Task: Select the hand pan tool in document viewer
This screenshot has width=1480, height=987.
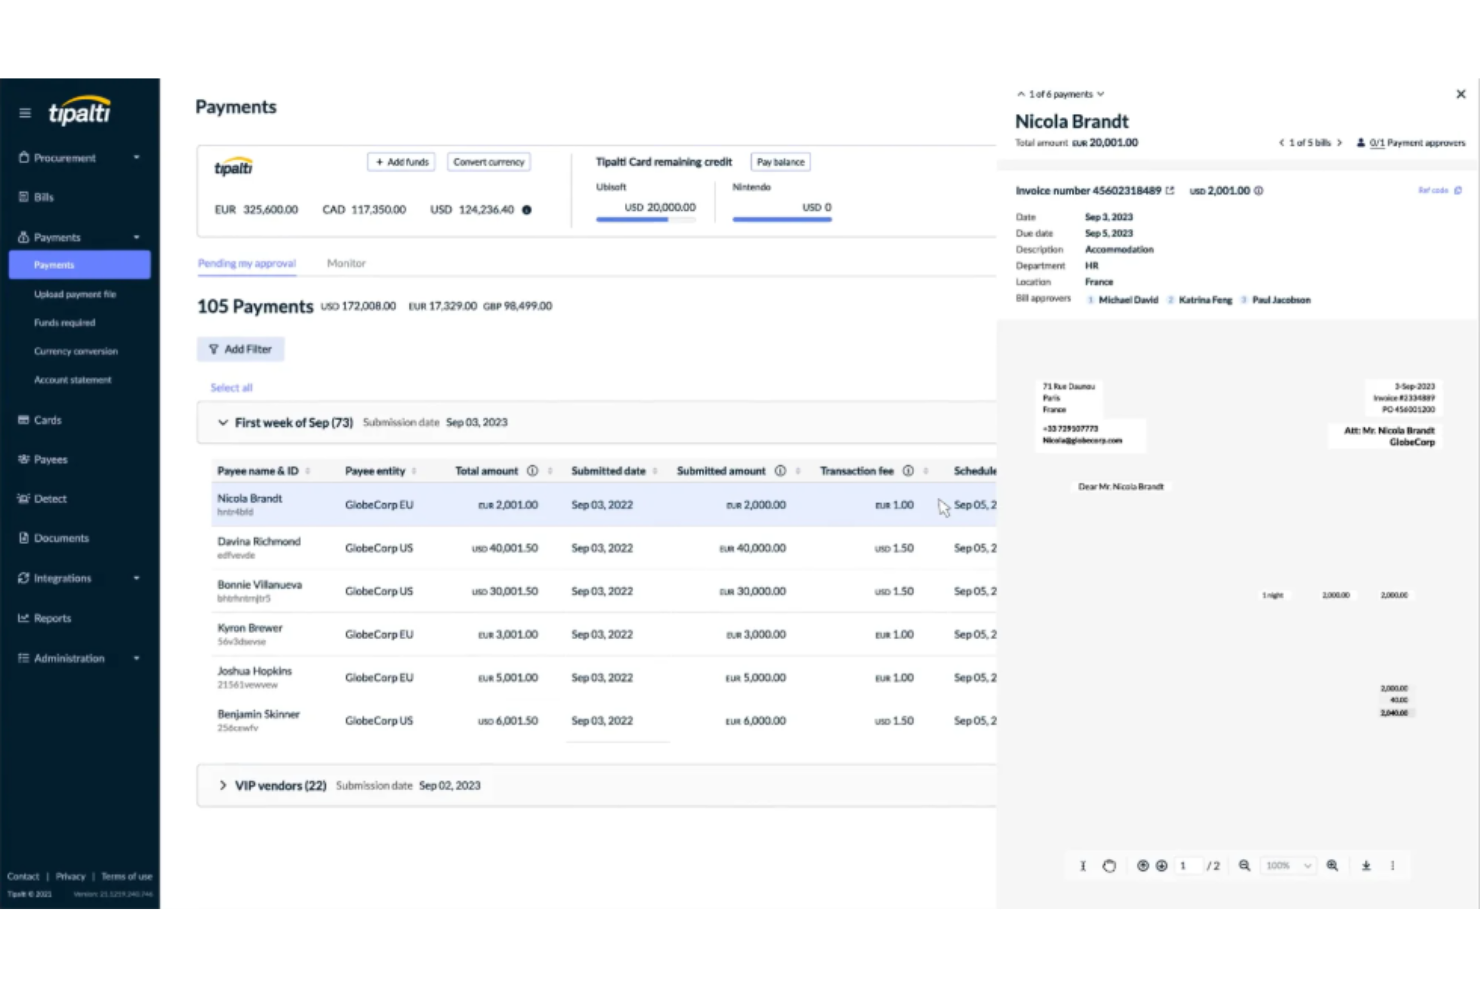Action: click(x=1109, y=866)
